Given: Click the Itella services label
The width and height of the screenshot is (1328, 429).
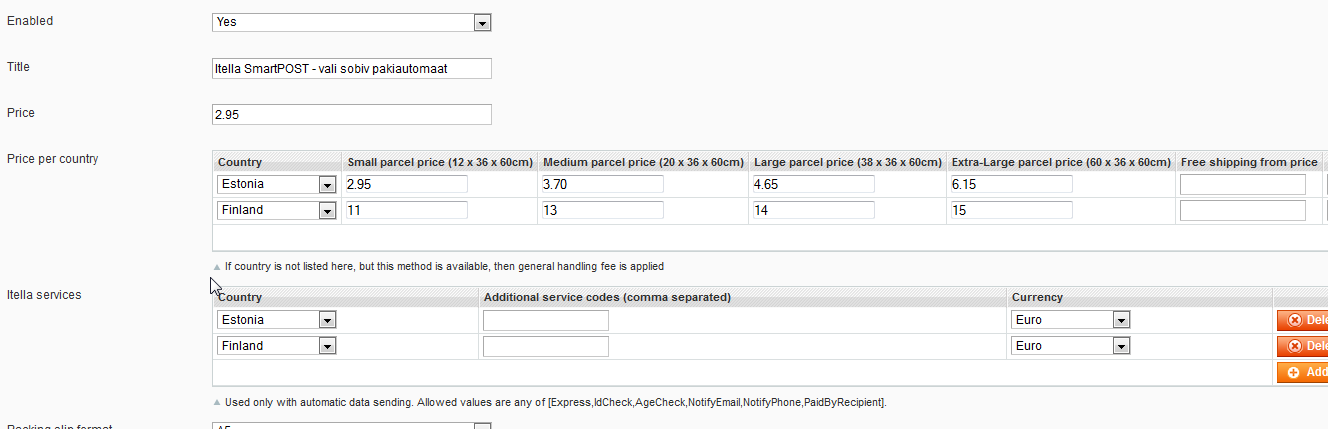Looking at the screenshot, I should coord(44,295).
